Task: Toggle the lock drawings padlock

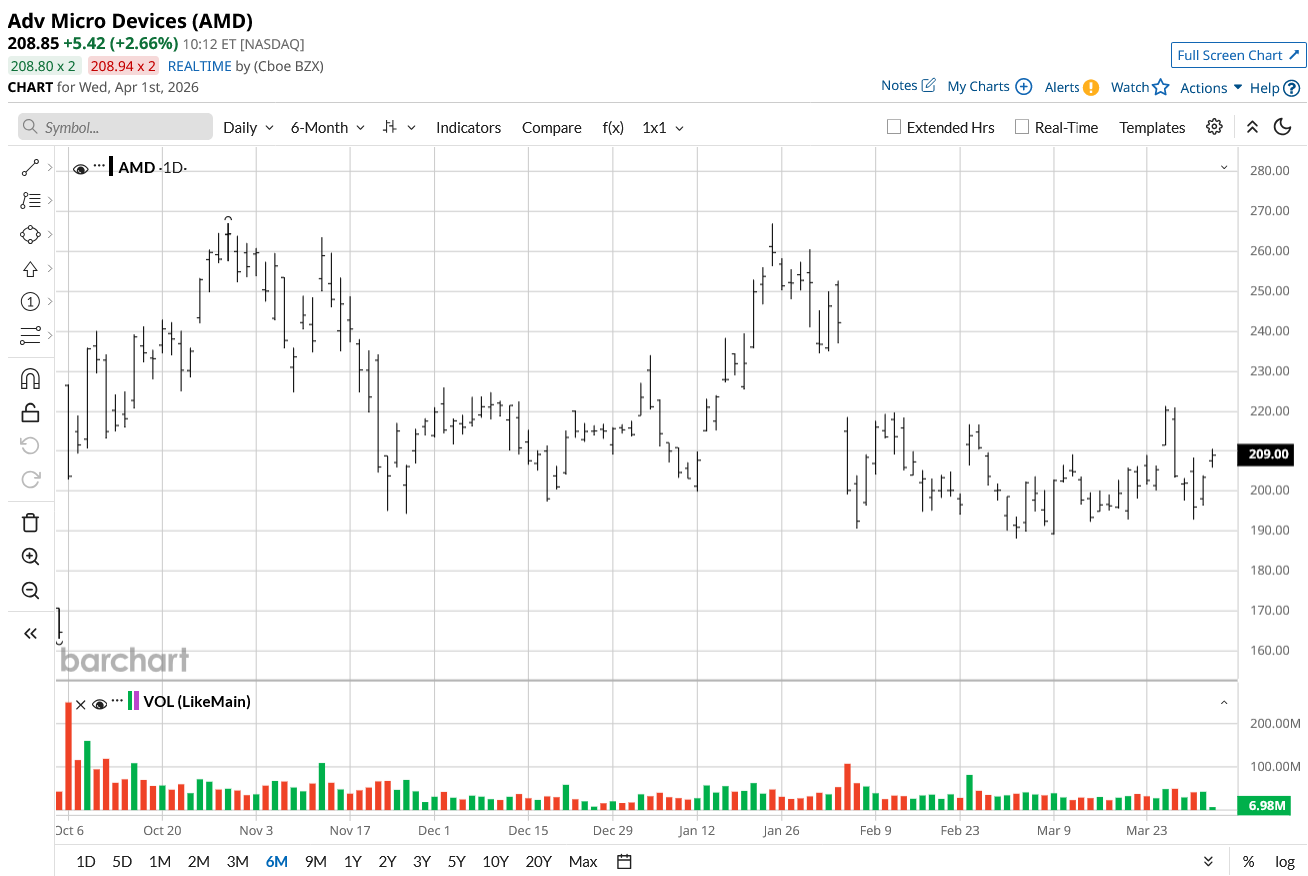Action: pyautogui.click(x=30, y=412)
